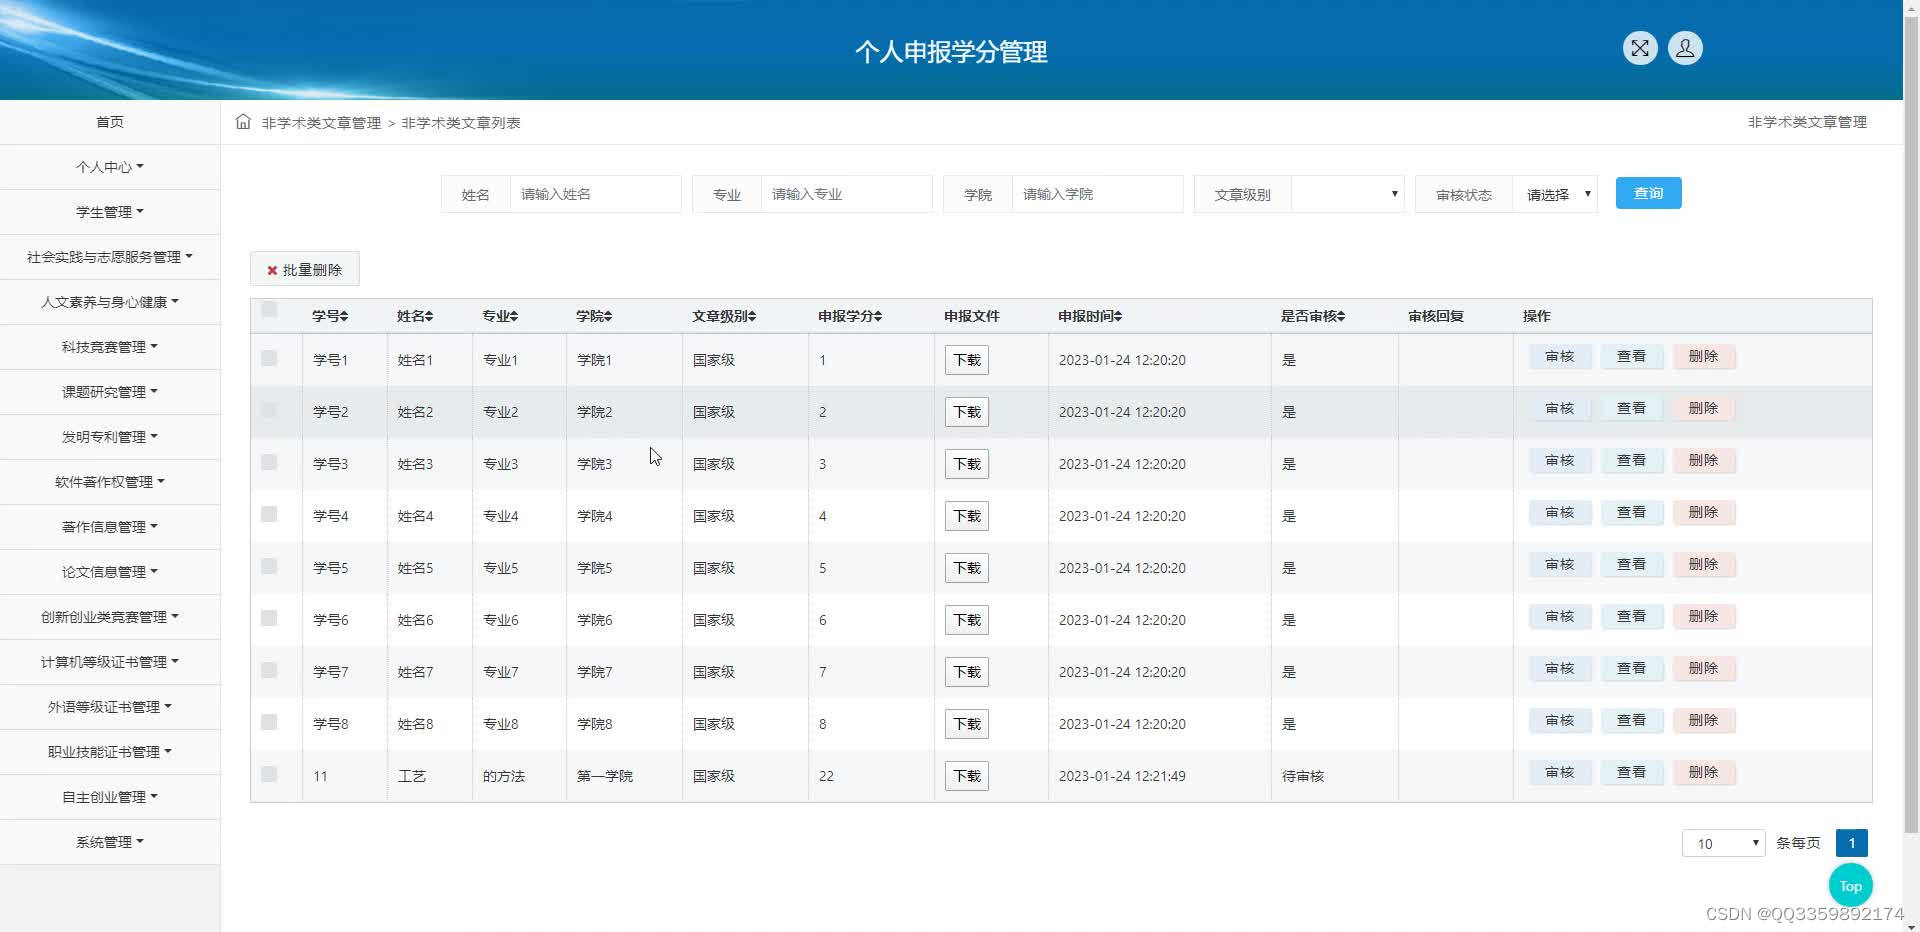
Task: Sort table by 学号 column arrows
Action: [x=344, y=316]
